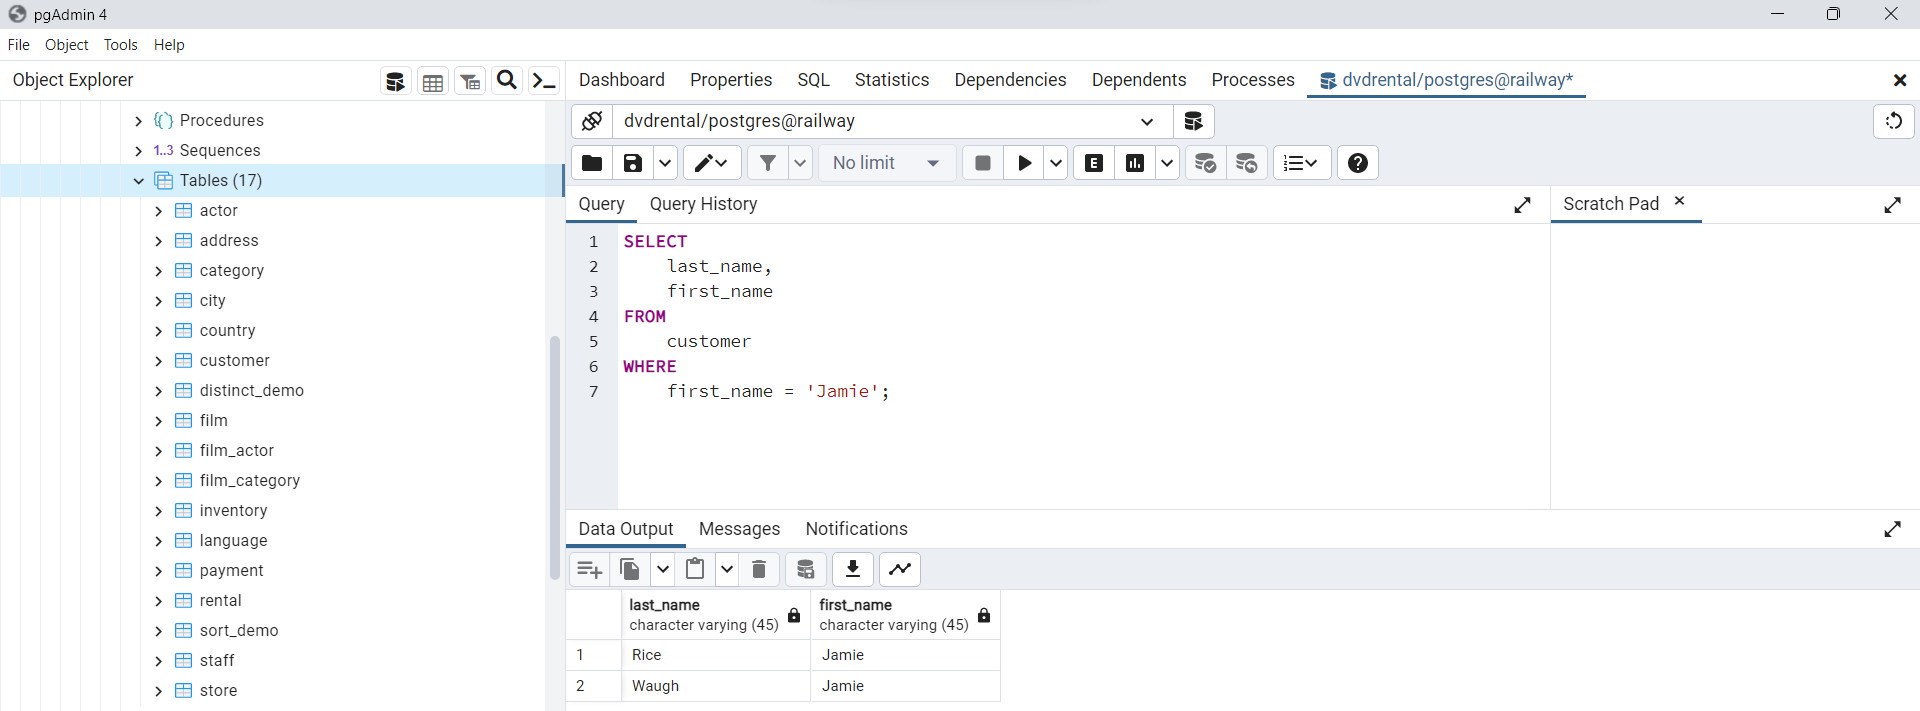Open explain analyze options dropdown arrow
Image resolution: width=1920 pixels, height=711 pixels.
click(1167, 163)
